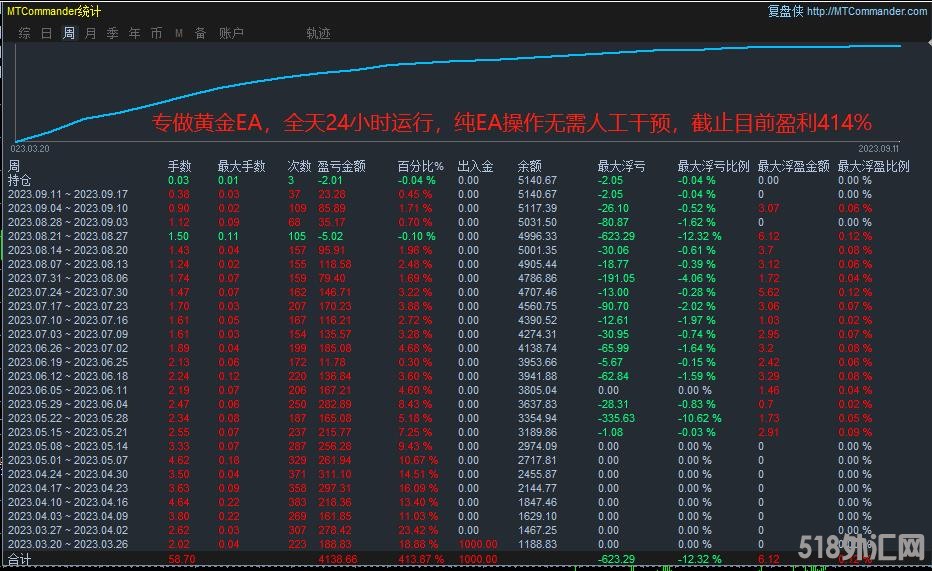
Task: Open the 季 quarterly statistics tab
Action: coord(113,33)
